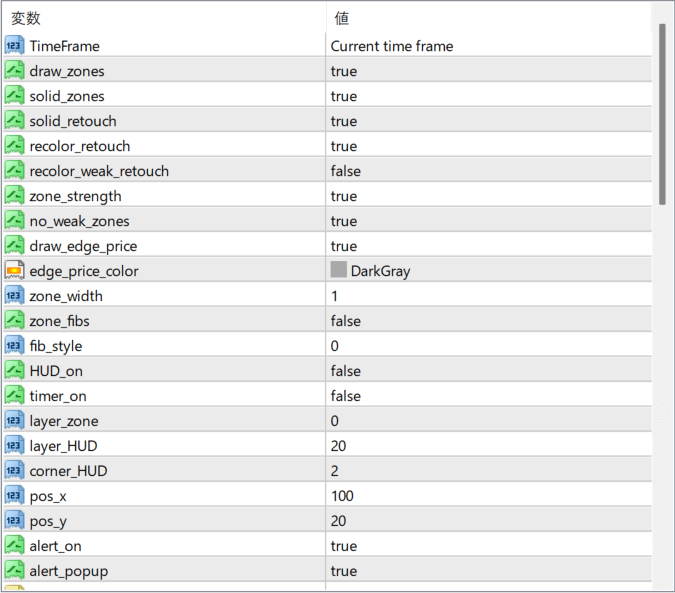Image resolution: width=675 pixels, height=593 pixels.
Task: Click the 値 column header
Action: pos(342,18)
